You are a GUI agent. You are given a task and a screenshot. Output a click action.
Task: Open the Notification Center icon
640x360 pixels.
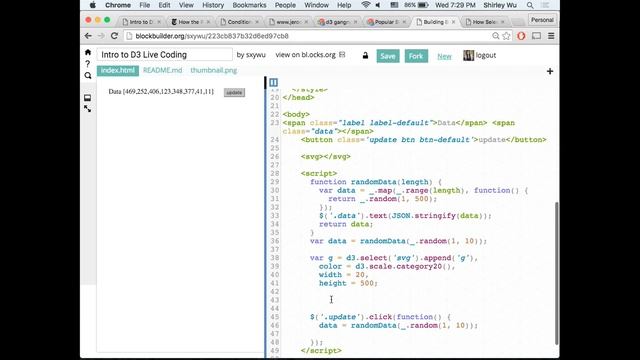coord(545,5)
